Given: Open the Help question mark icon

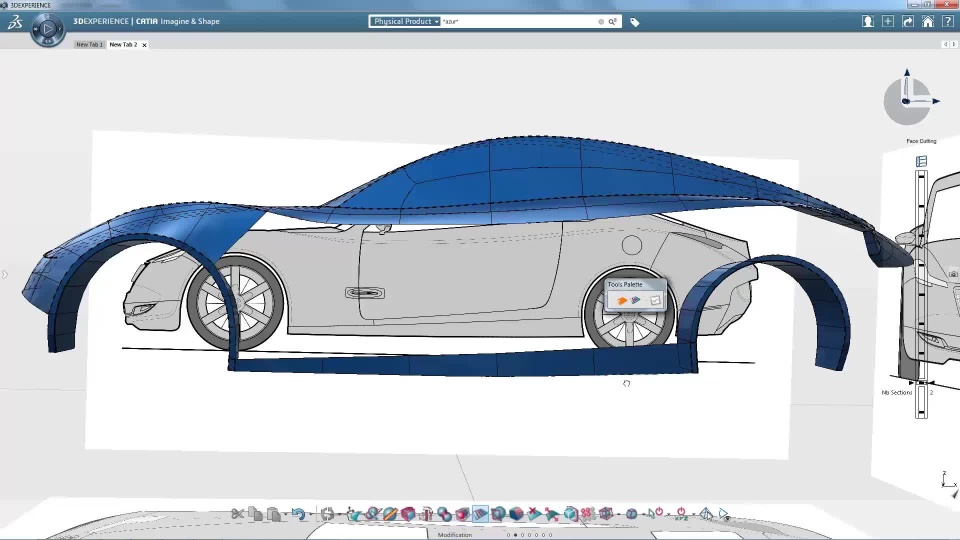Looking at the screenshot, I should click(x=946, y=21).
